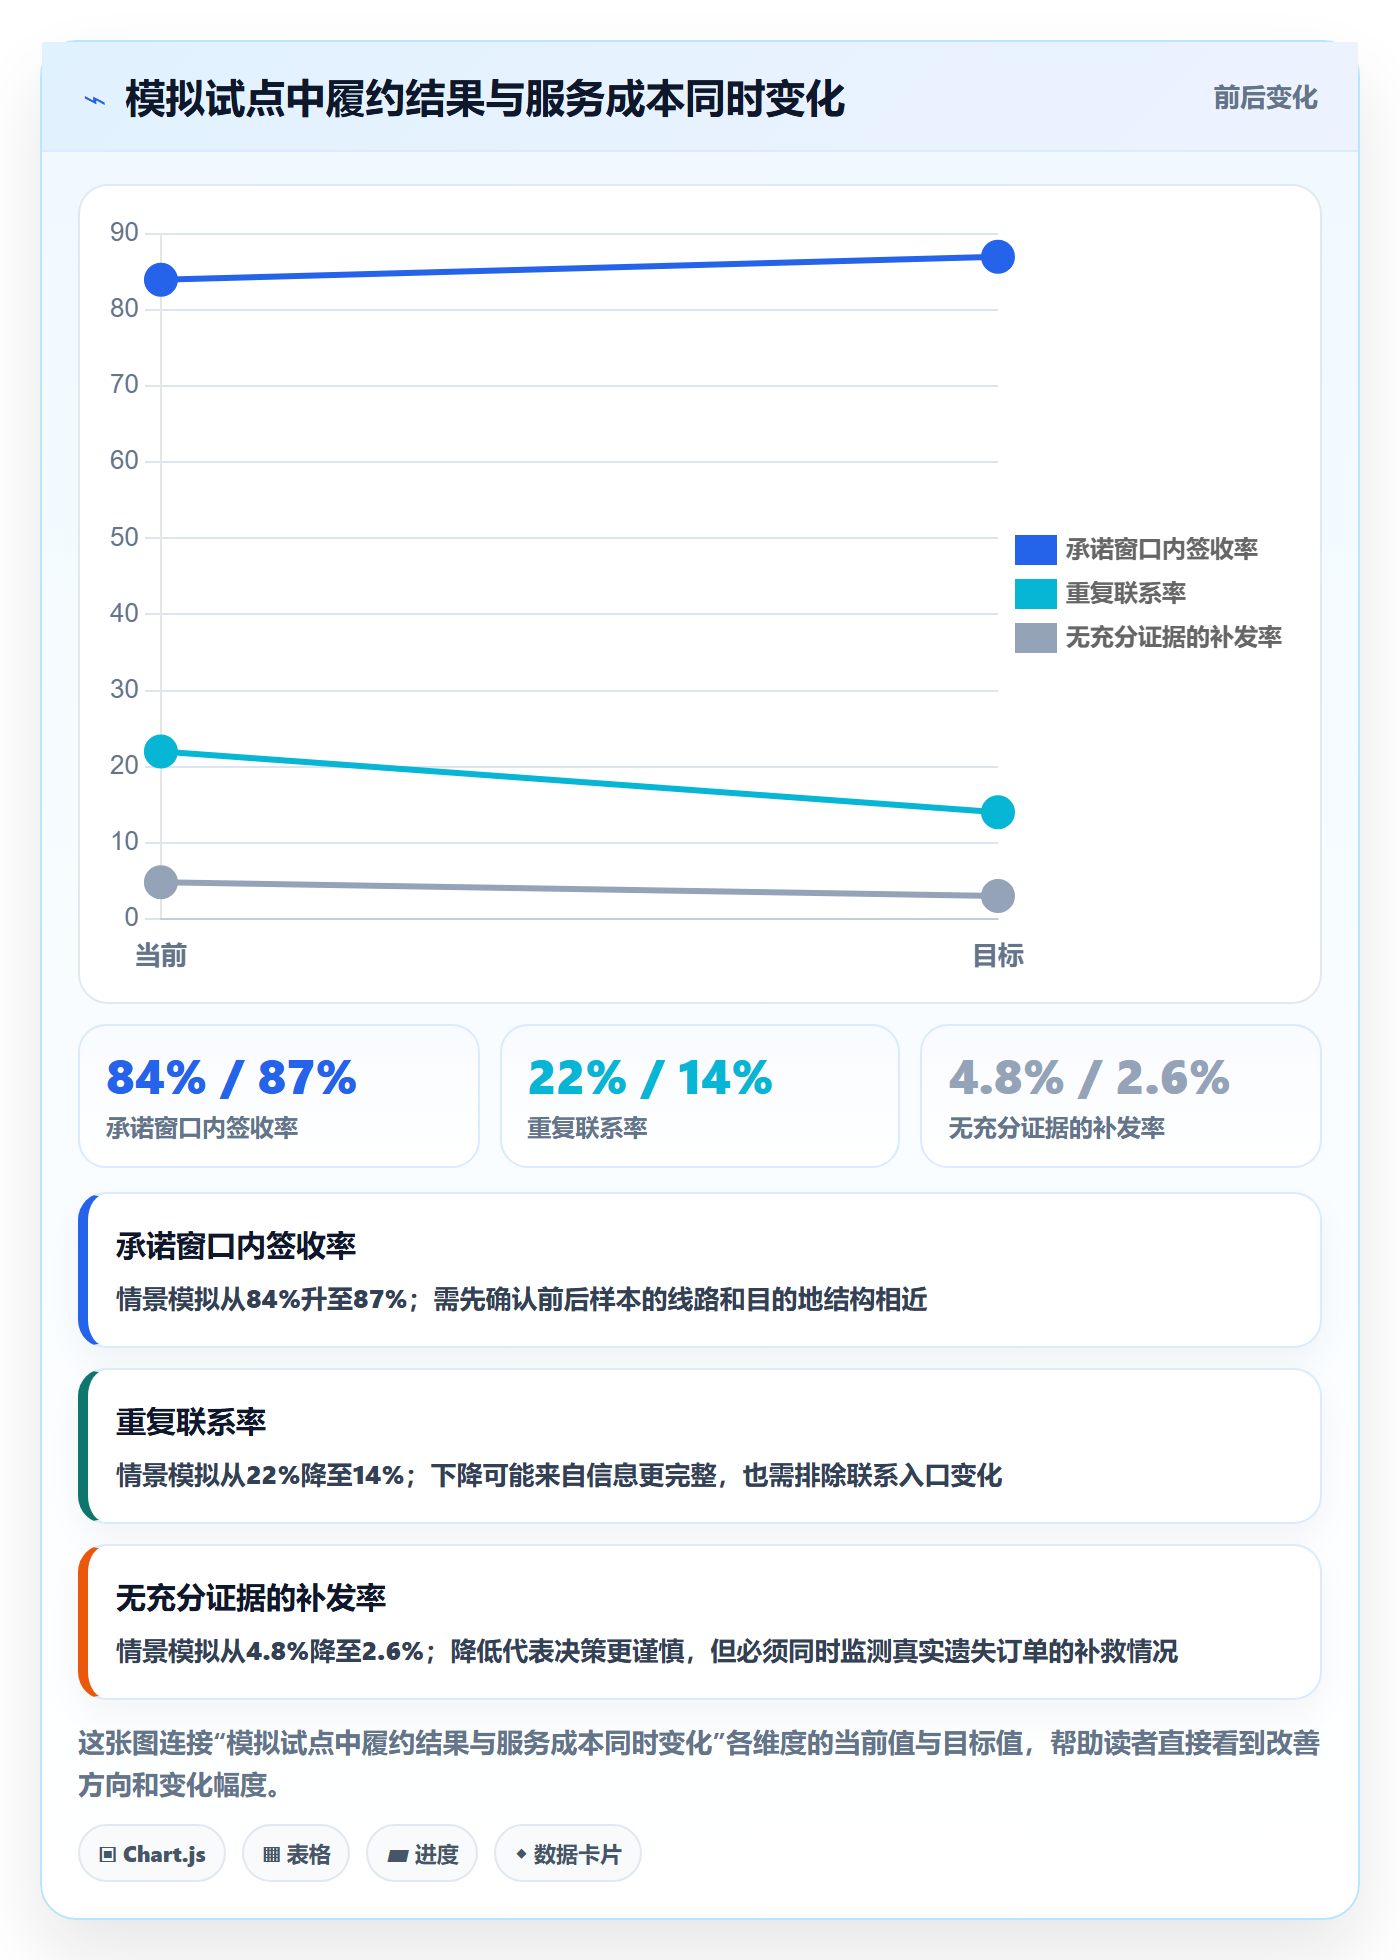1400x1960 pixels.
Task: Click the Chart.js tag chip
Action: click(x=152, y=1854)
